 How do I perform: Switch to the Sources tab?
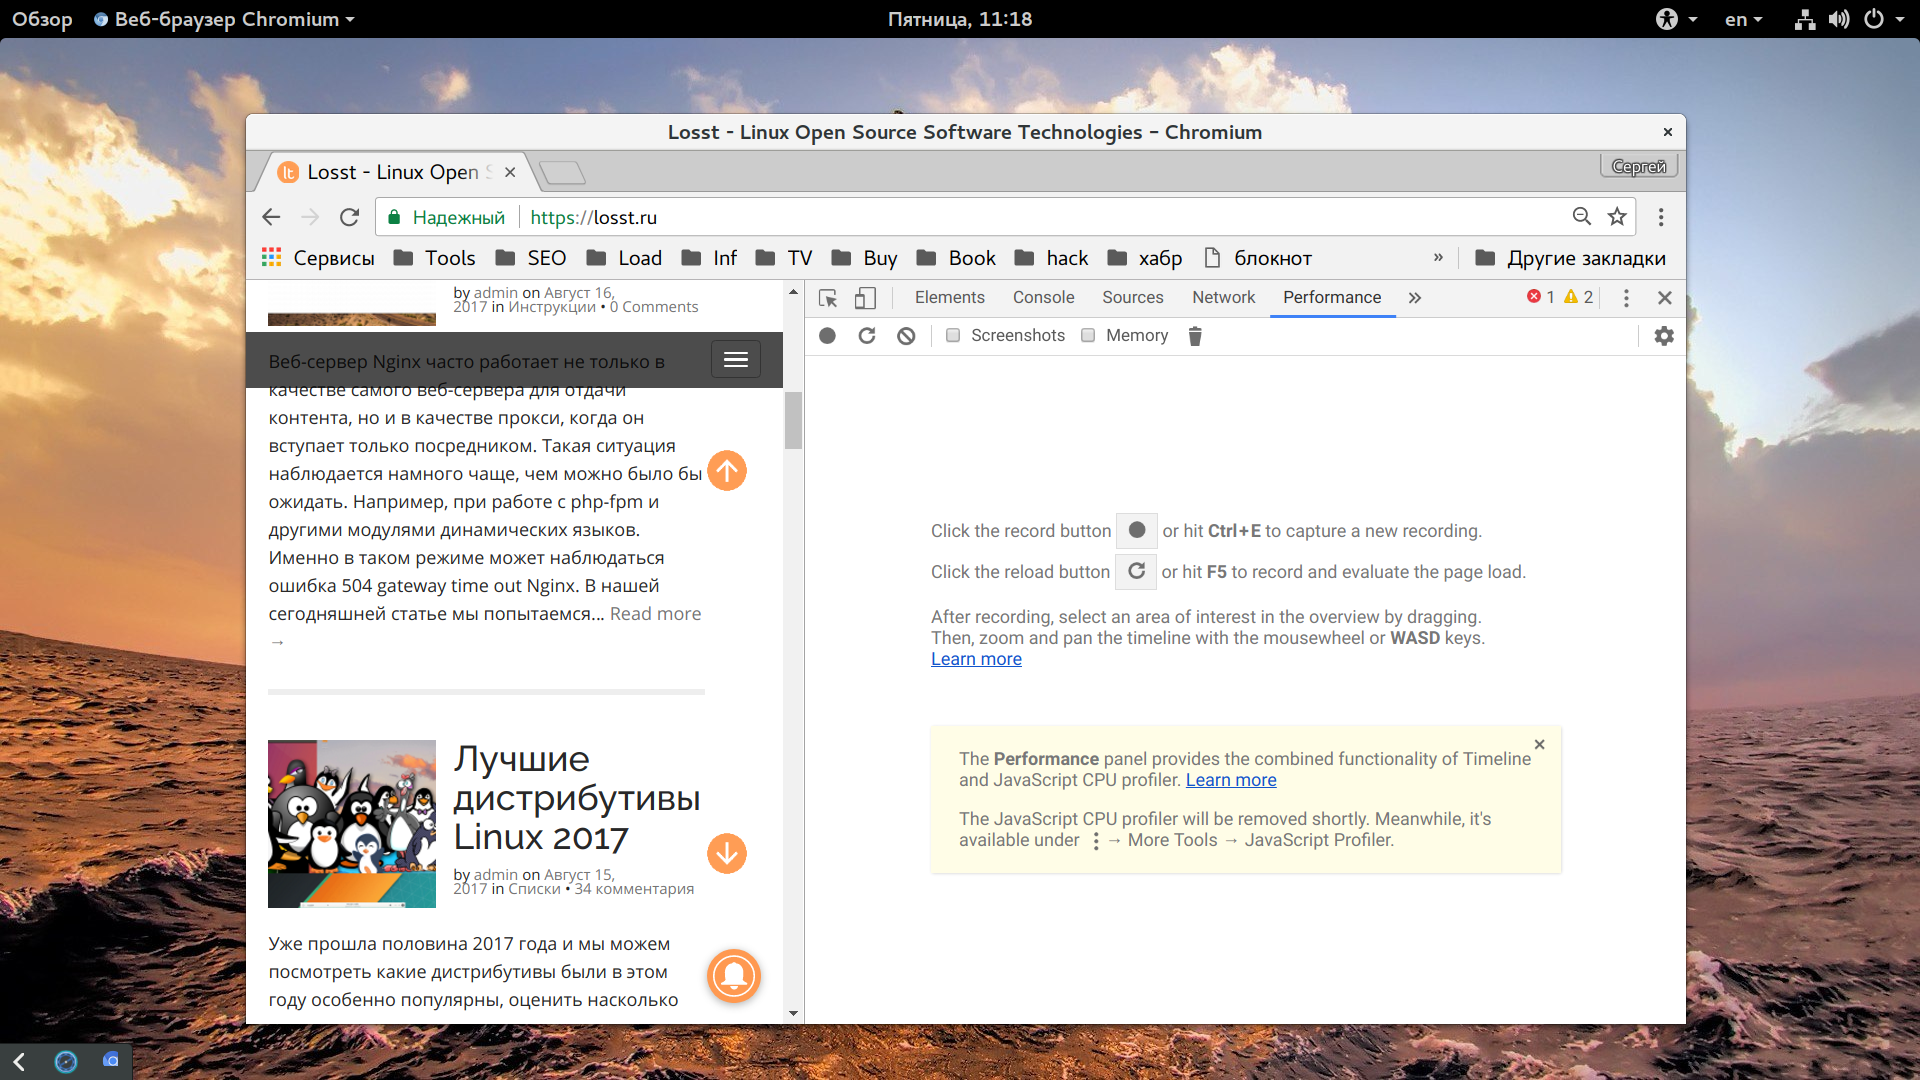(x=1132, y=298)
